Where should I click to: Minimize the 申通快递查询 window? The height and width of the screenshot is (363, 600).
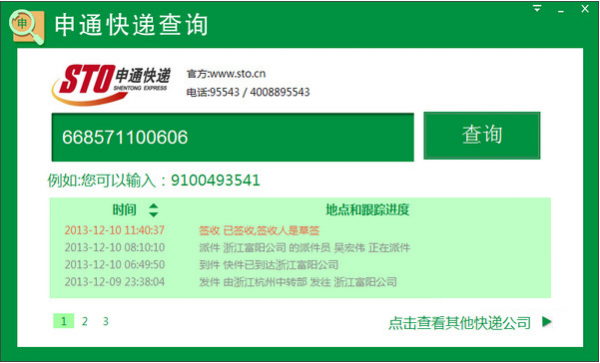(x=561, y=11)
